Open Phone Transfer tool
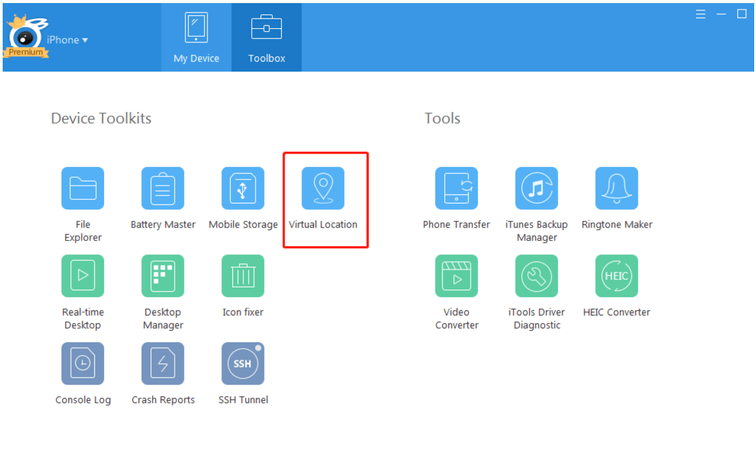 456,188
